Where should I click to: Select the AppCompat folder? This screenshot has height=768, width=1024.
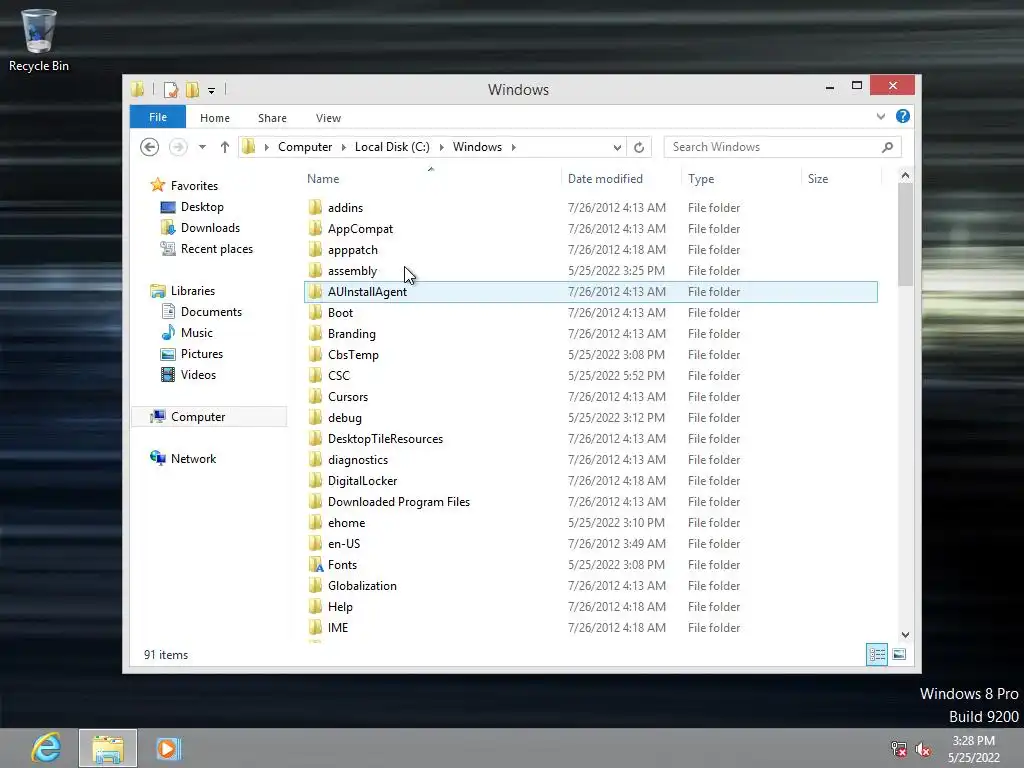tap(360, 229)
